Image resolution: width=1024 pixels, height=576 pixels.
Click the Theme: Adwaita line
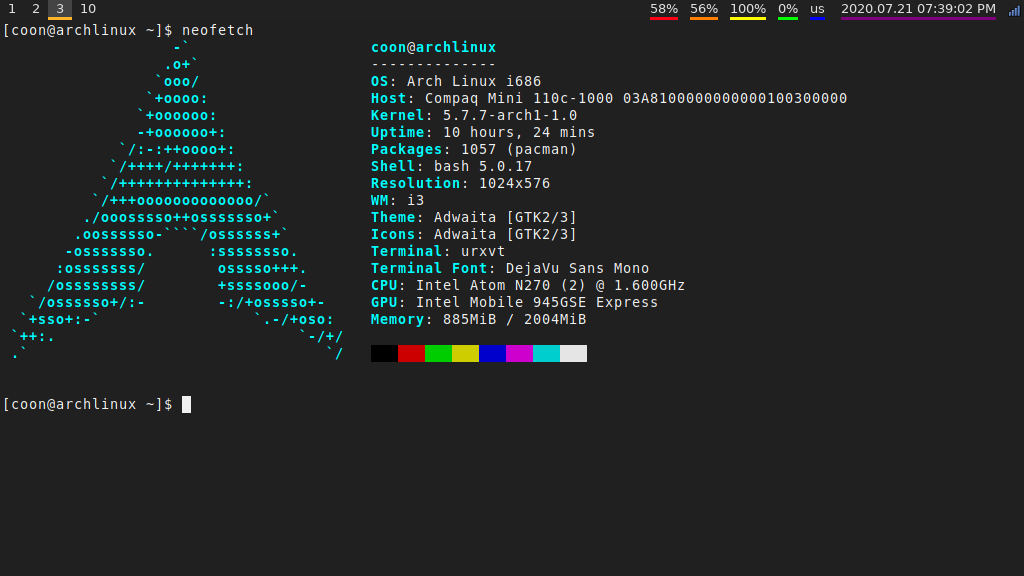tap(474, 217)
